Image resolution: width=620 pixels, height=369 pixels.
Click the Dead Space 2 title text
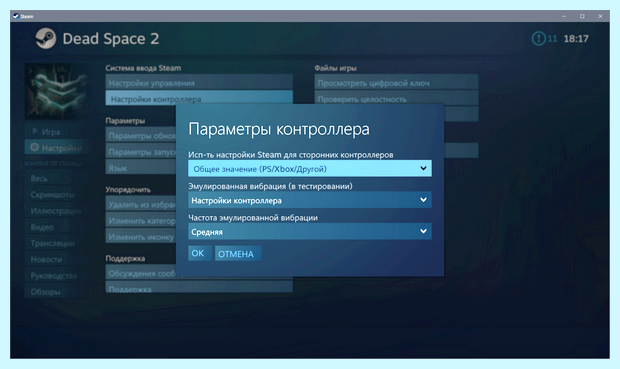[111, 39]
